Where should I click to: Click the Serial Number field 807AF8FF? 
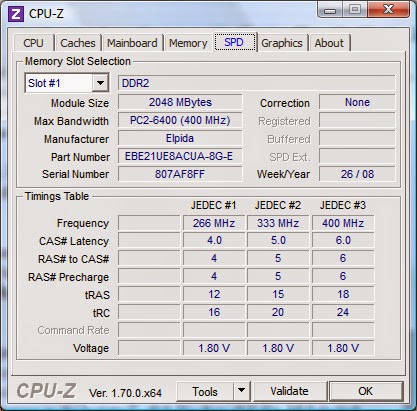click(180, 174)
